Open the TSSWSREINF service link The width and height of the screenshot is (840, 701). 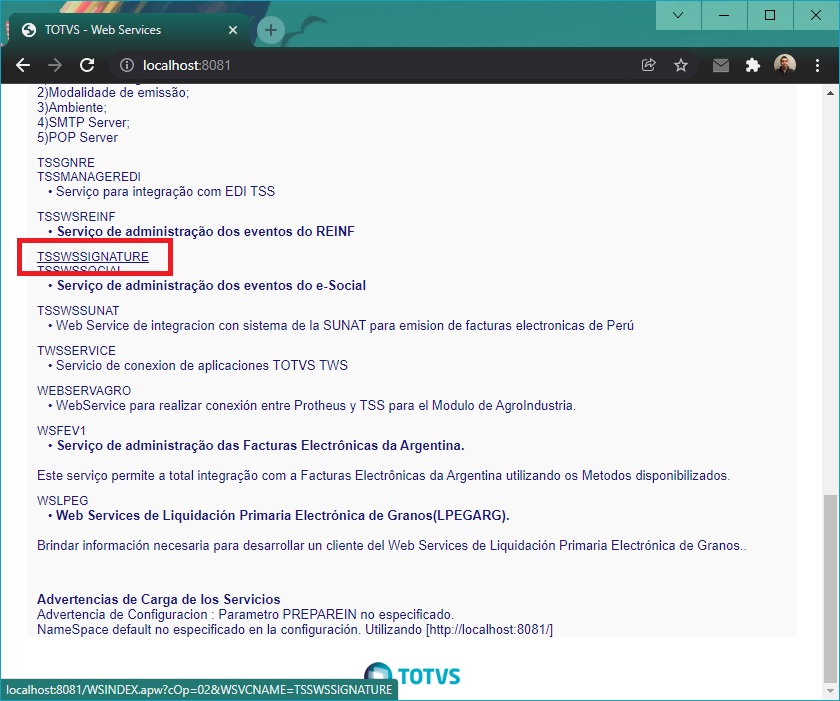76,216
